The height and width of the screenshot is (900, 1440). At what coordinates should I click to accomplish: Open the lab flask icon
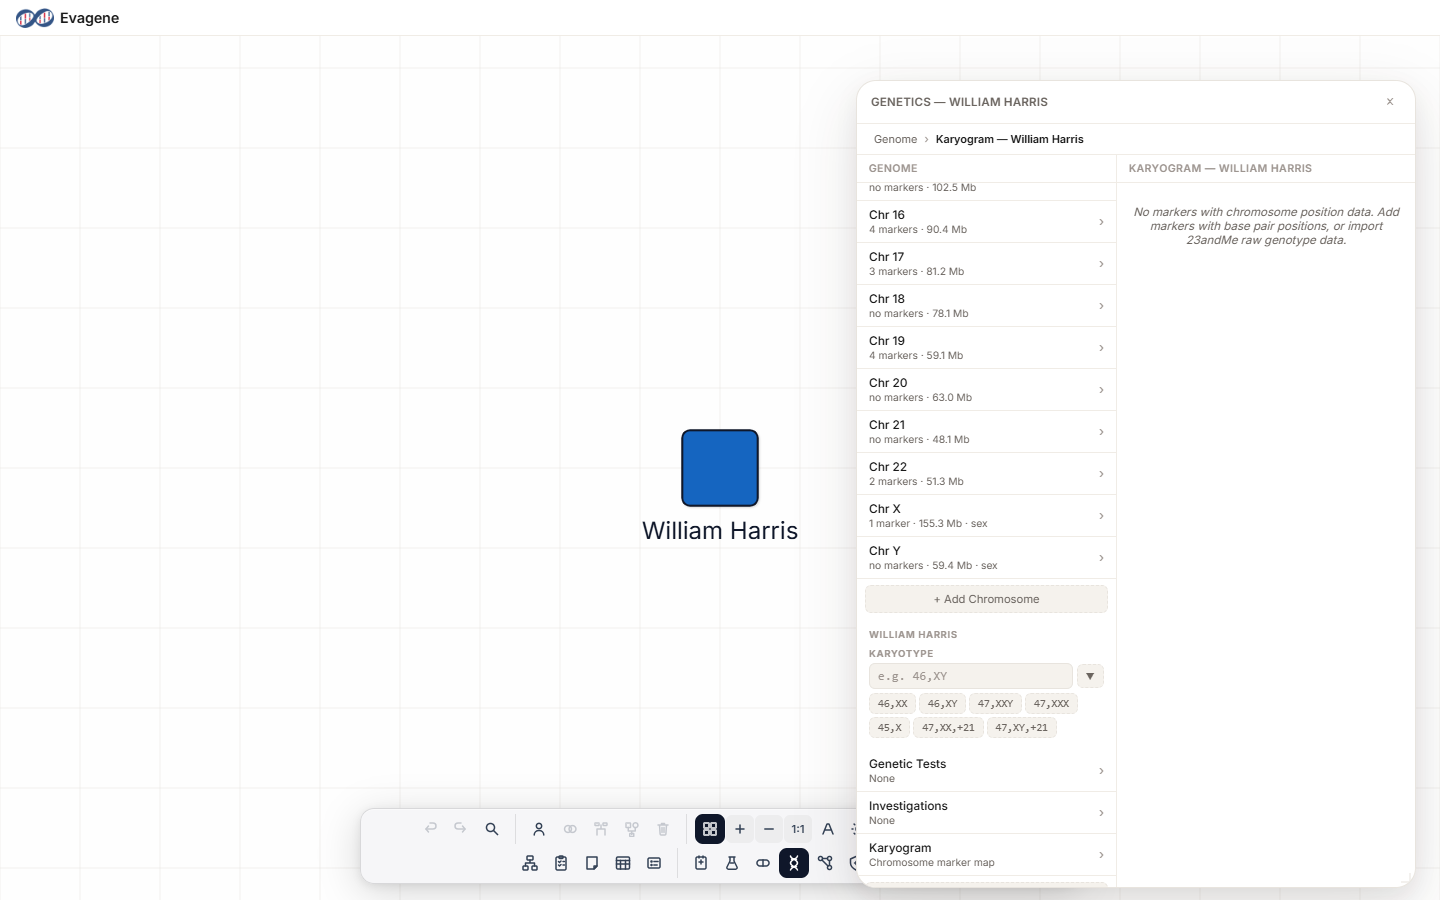732,863
